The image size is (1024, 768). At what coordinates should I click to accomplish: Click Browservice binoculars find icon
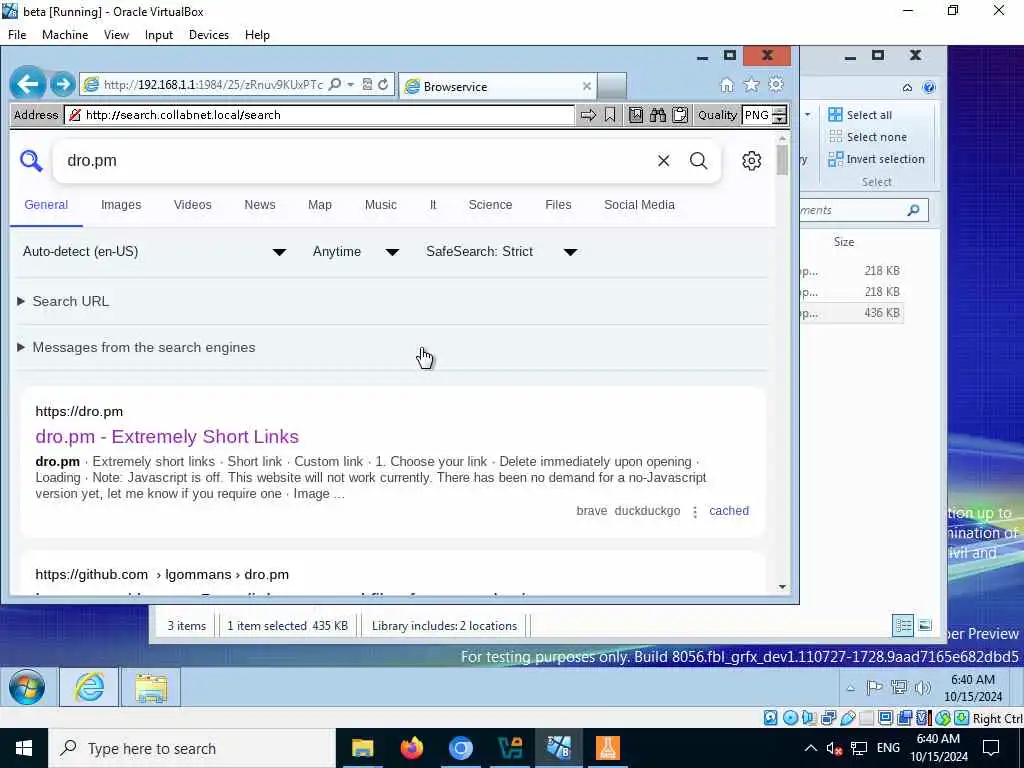pyautogui.click(x=658, y=115)
